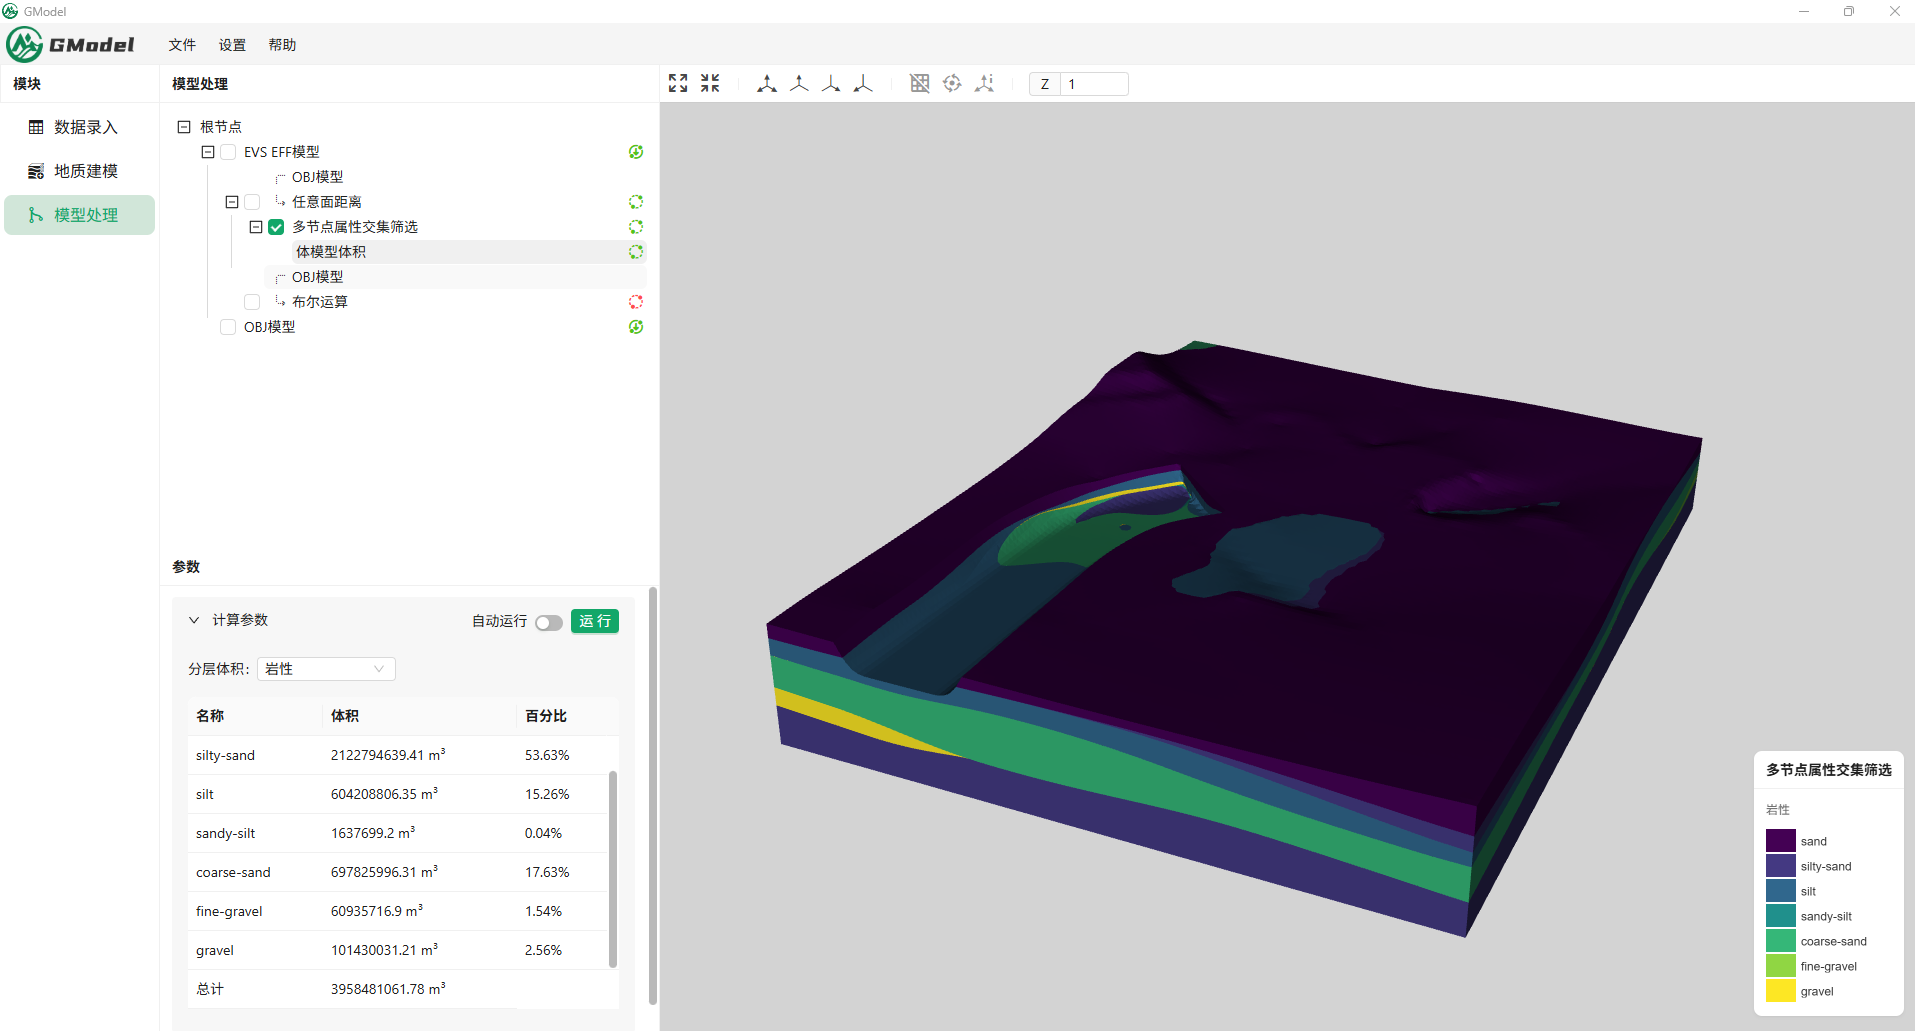
Task: Click the axes info icon in toolbar
Action: pos(985,83)
